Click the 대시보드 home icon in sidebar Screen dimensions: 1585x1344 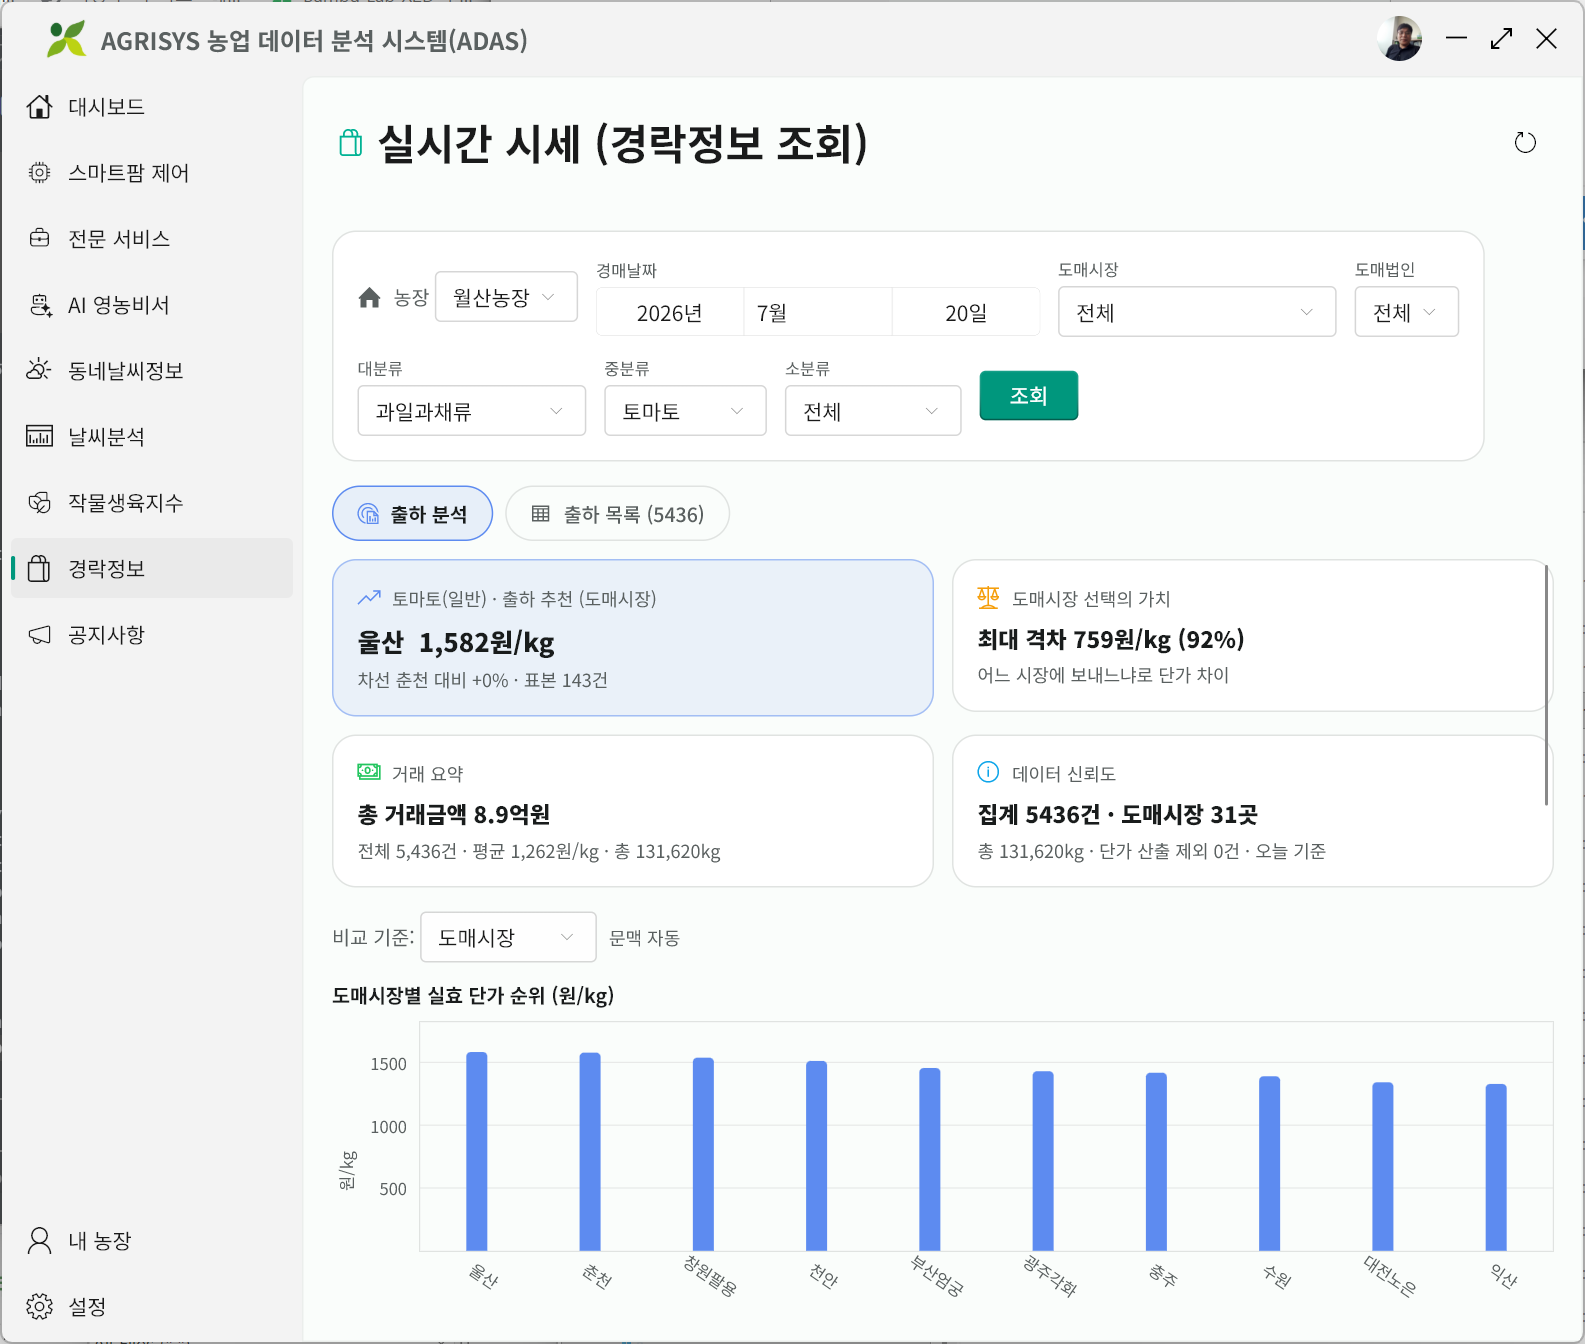click(x=39, y=107)
